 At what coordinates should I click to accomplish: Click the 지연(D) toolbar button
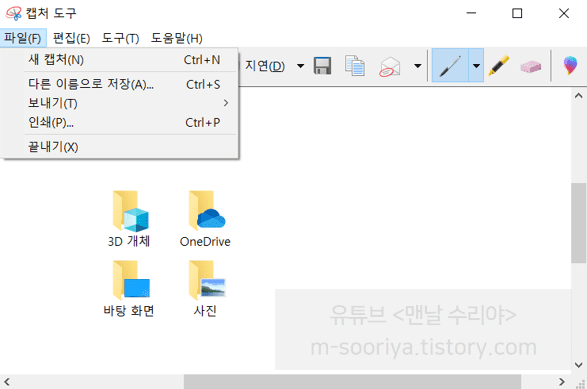pos(265,66)
